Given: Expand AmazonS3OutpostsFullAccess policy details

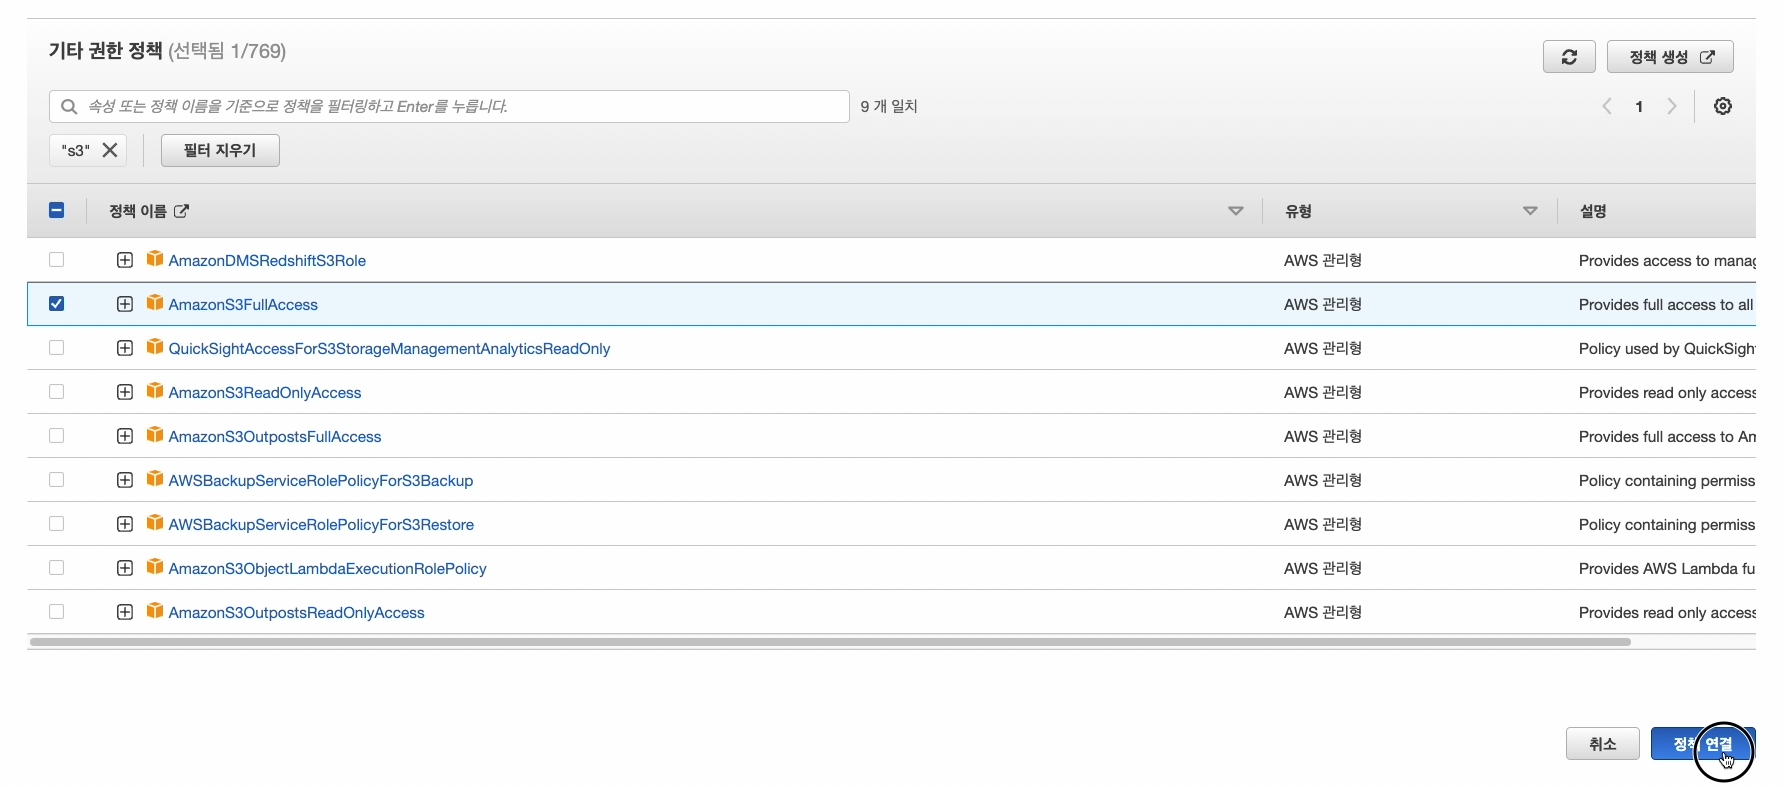Looking at the screenshot, I should click(125, 436).
